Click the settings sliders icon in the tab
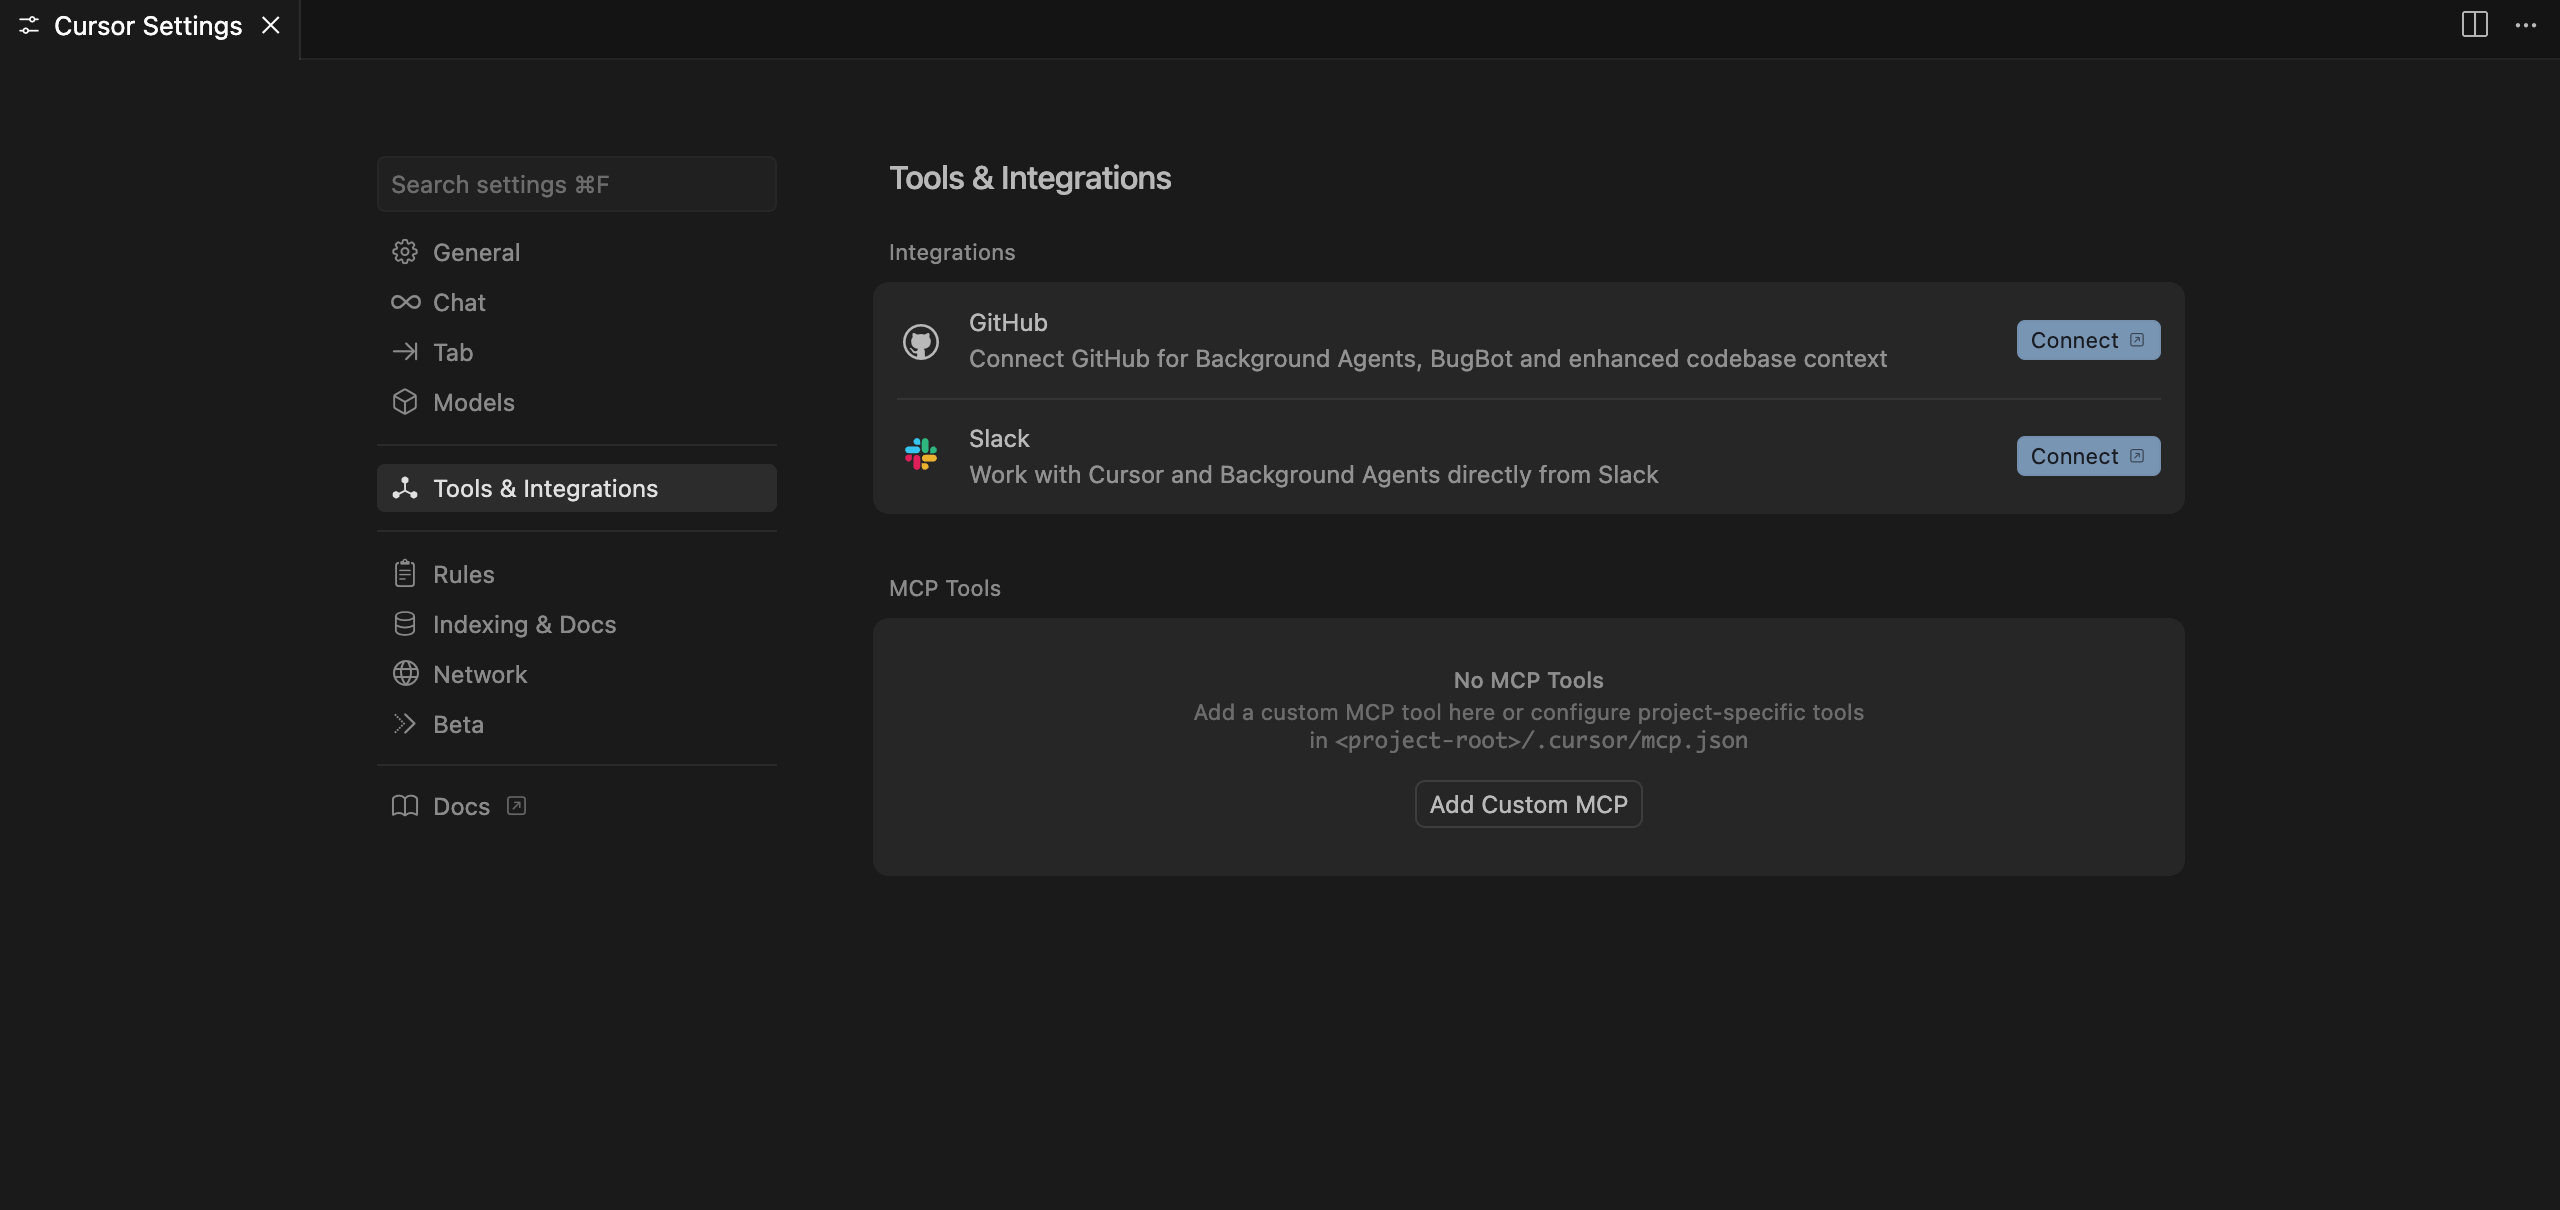The width and height of the screenshot is (2560, 1210). (29, 25)
